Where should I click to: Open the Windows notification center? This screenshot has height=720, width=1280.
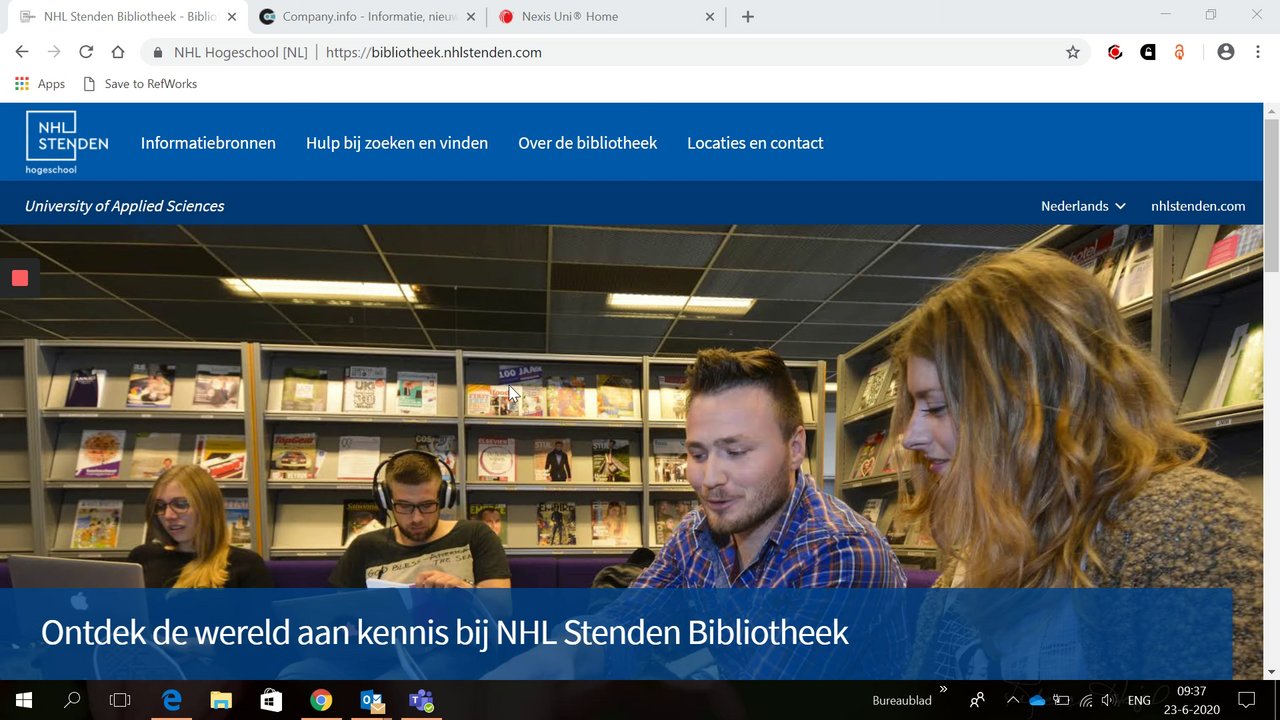click(1247, 700)
